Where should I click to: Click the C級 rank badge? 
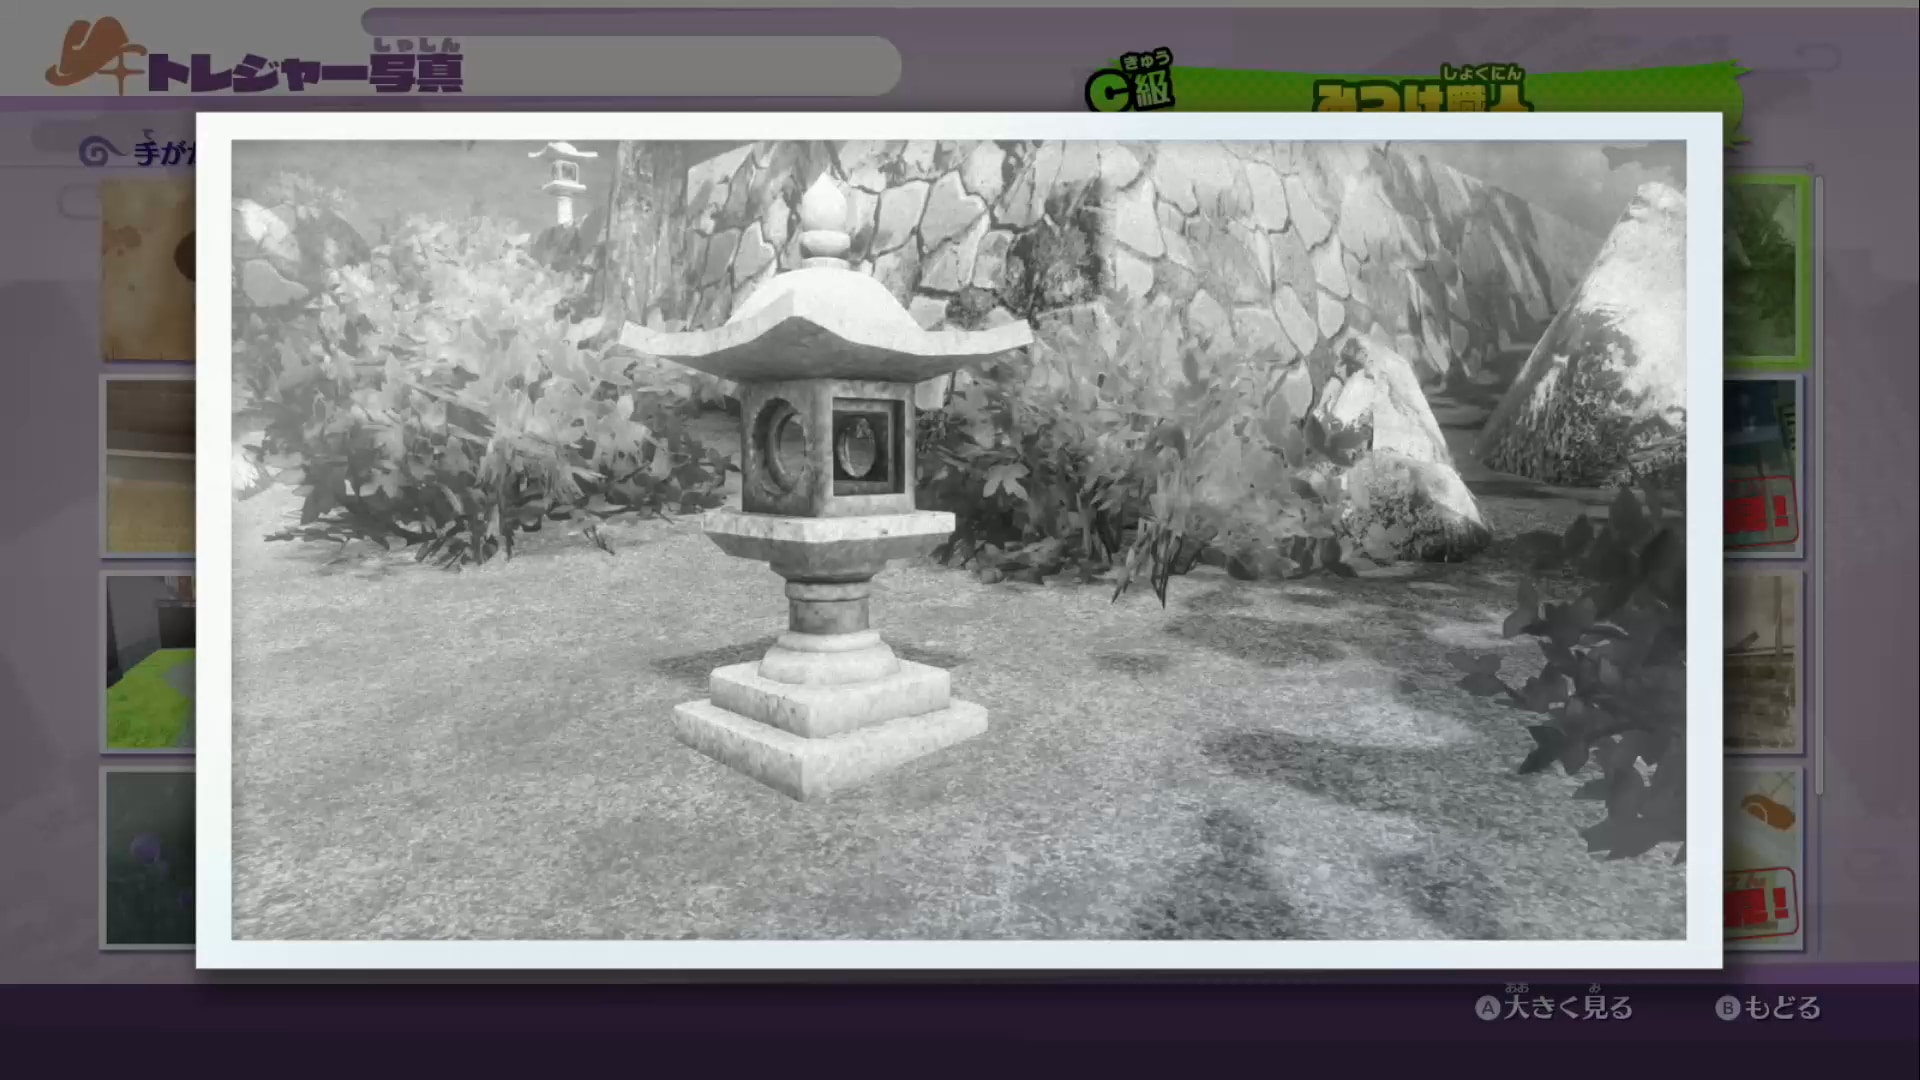pos(1131,85)
